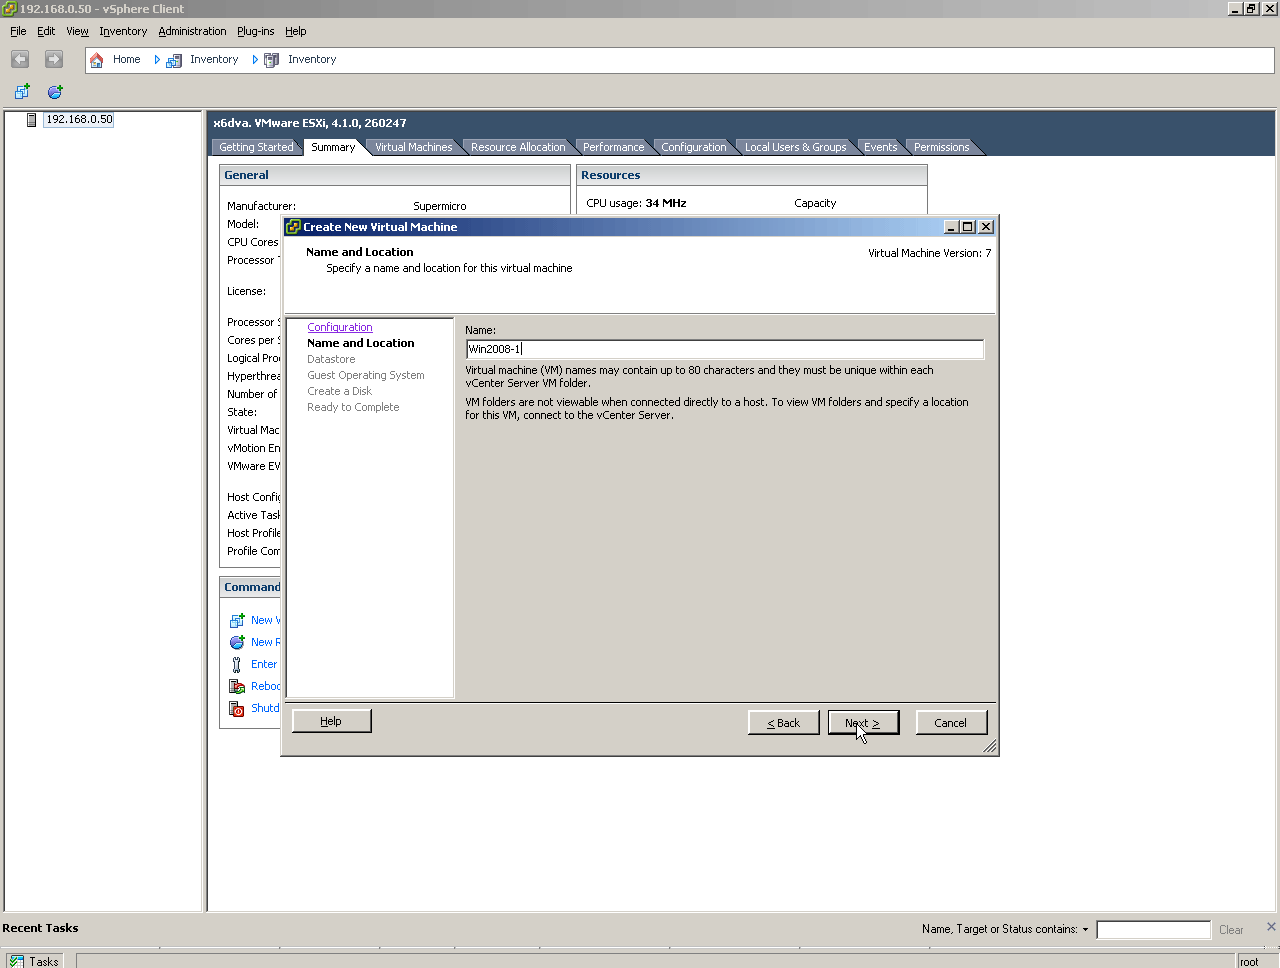
Task: Click the Next button in the wizard
Action: (x=863, y=723)
